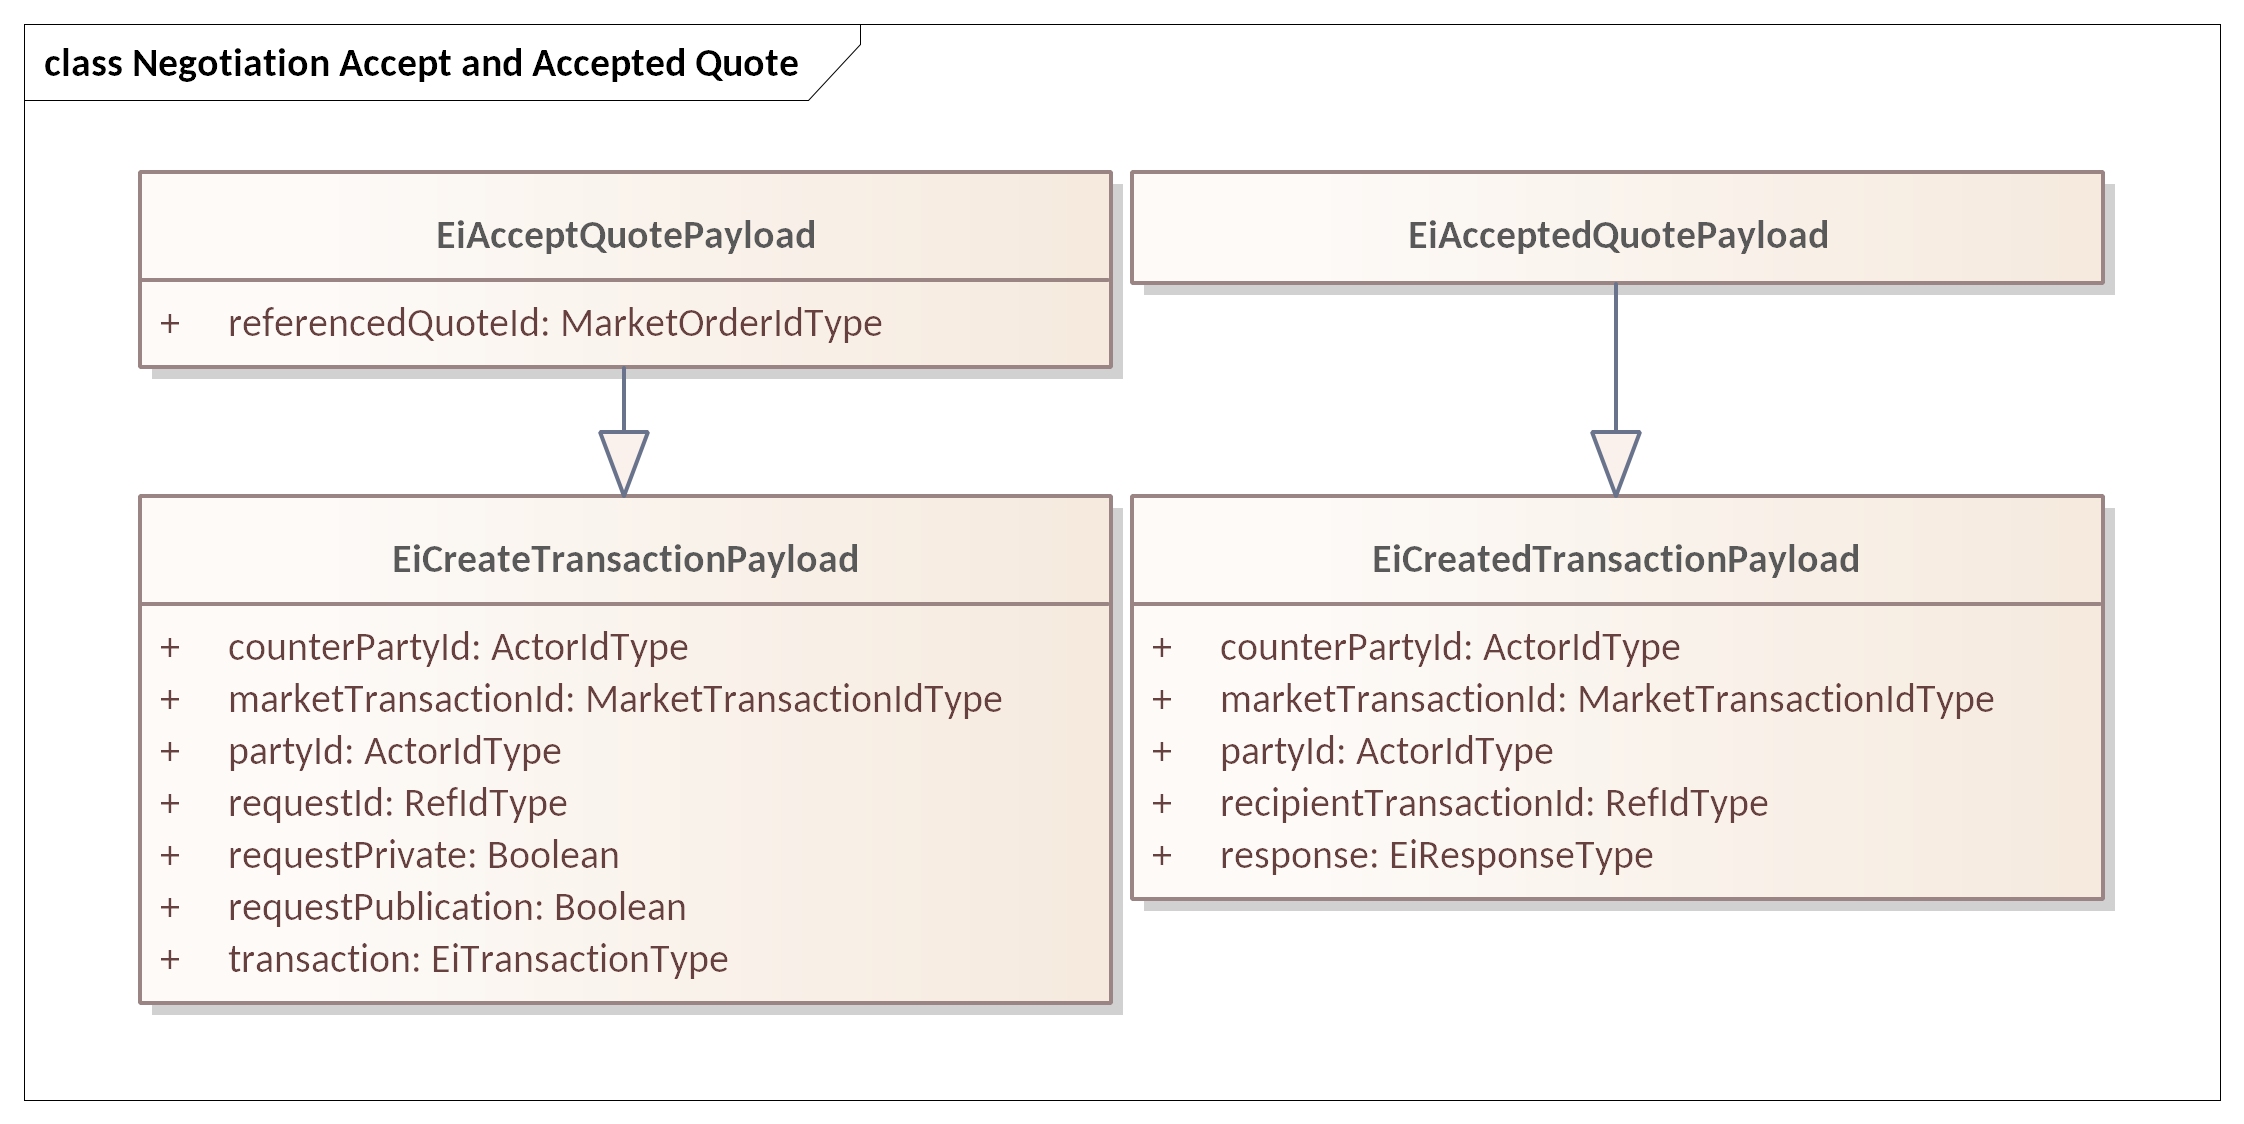The height and width of the screenshot is (1124, 2244).
Task: Click the plus sign beside referencedQuoteId
Action: pyautogui.click(x=170, y=323)
